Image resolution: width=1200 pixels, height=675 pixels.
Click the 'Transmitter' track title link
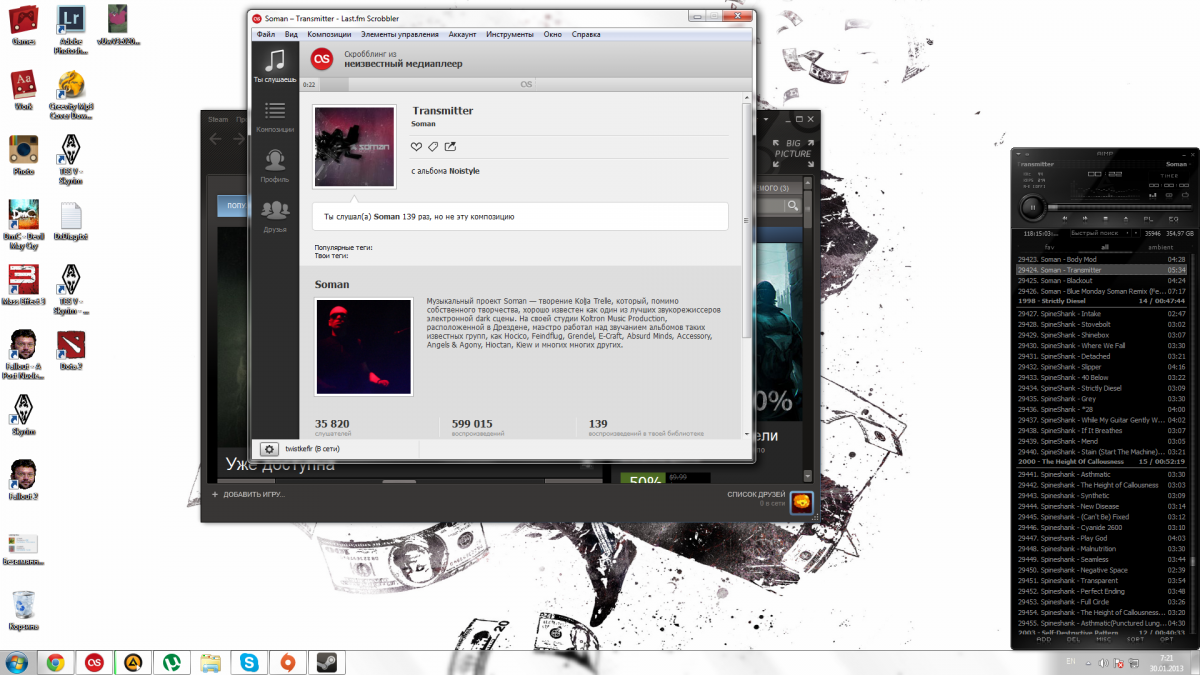442,110
